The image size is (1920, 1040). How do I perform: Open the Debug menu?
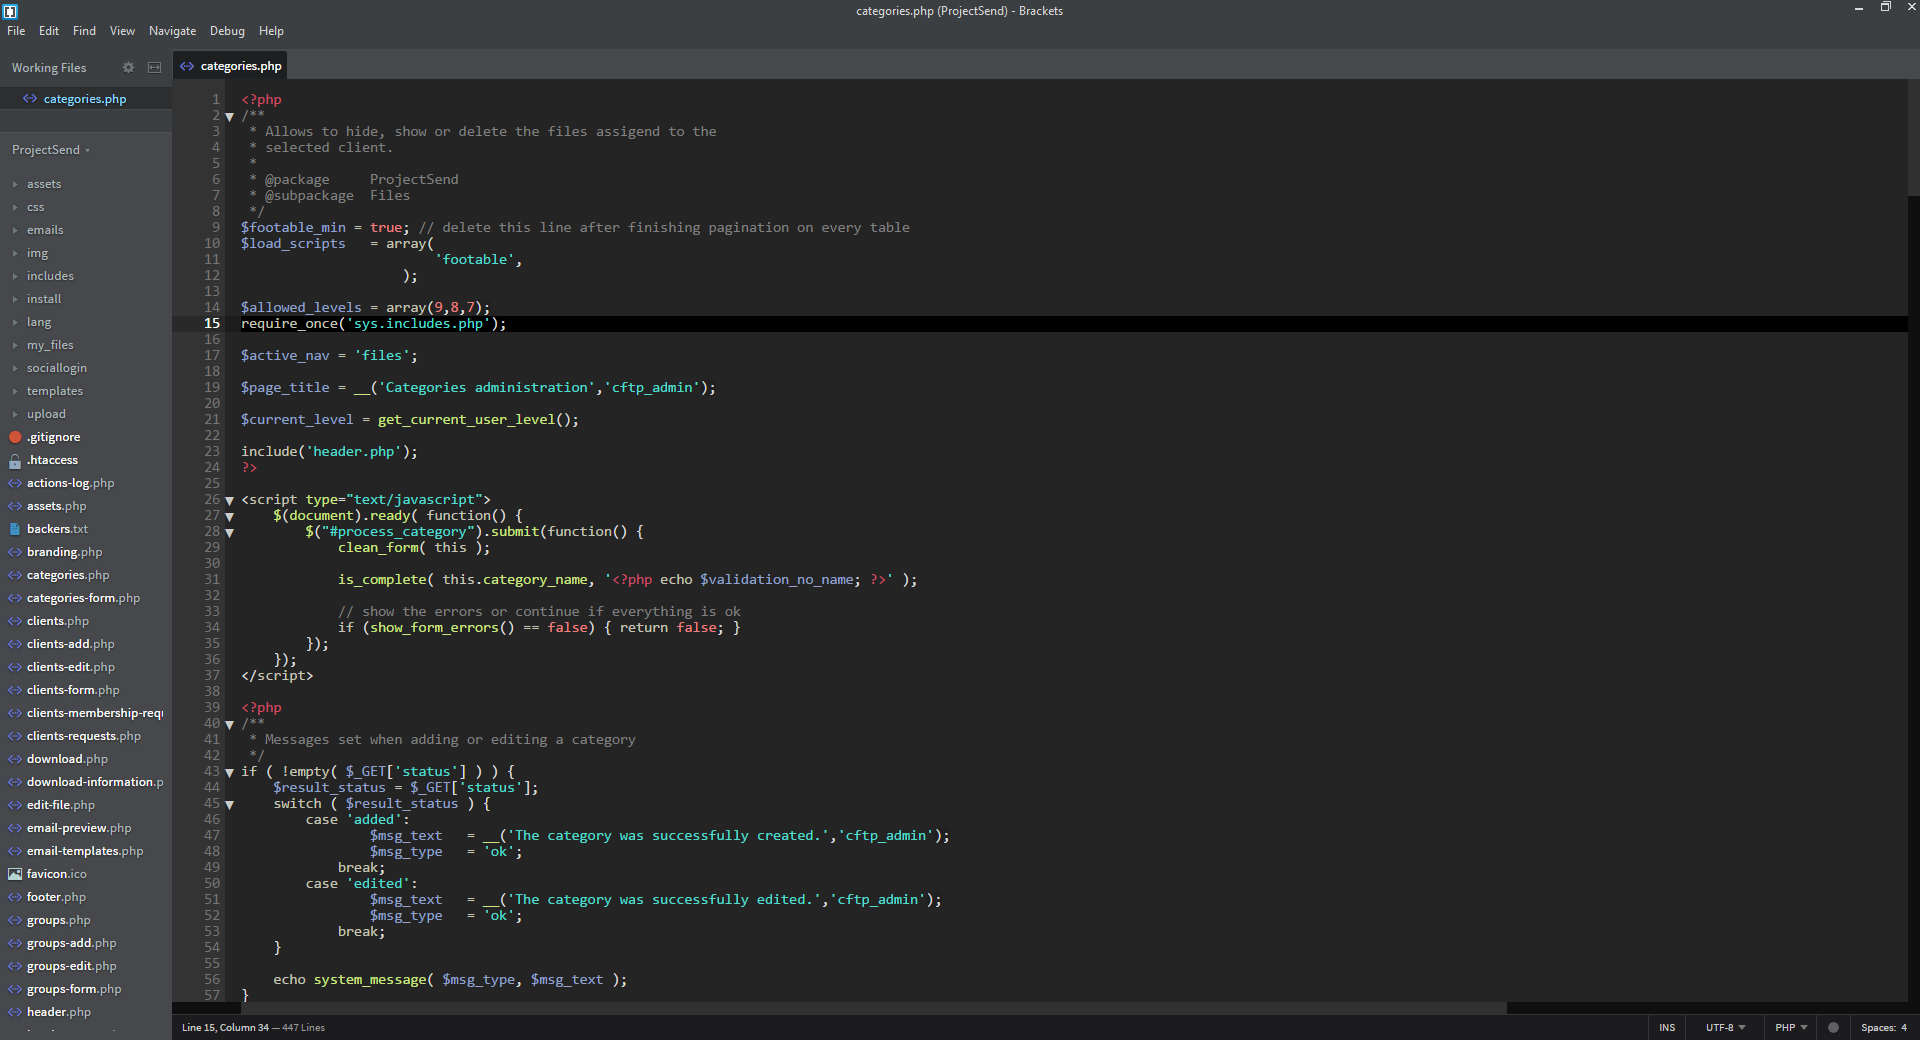tap(227, 31)
